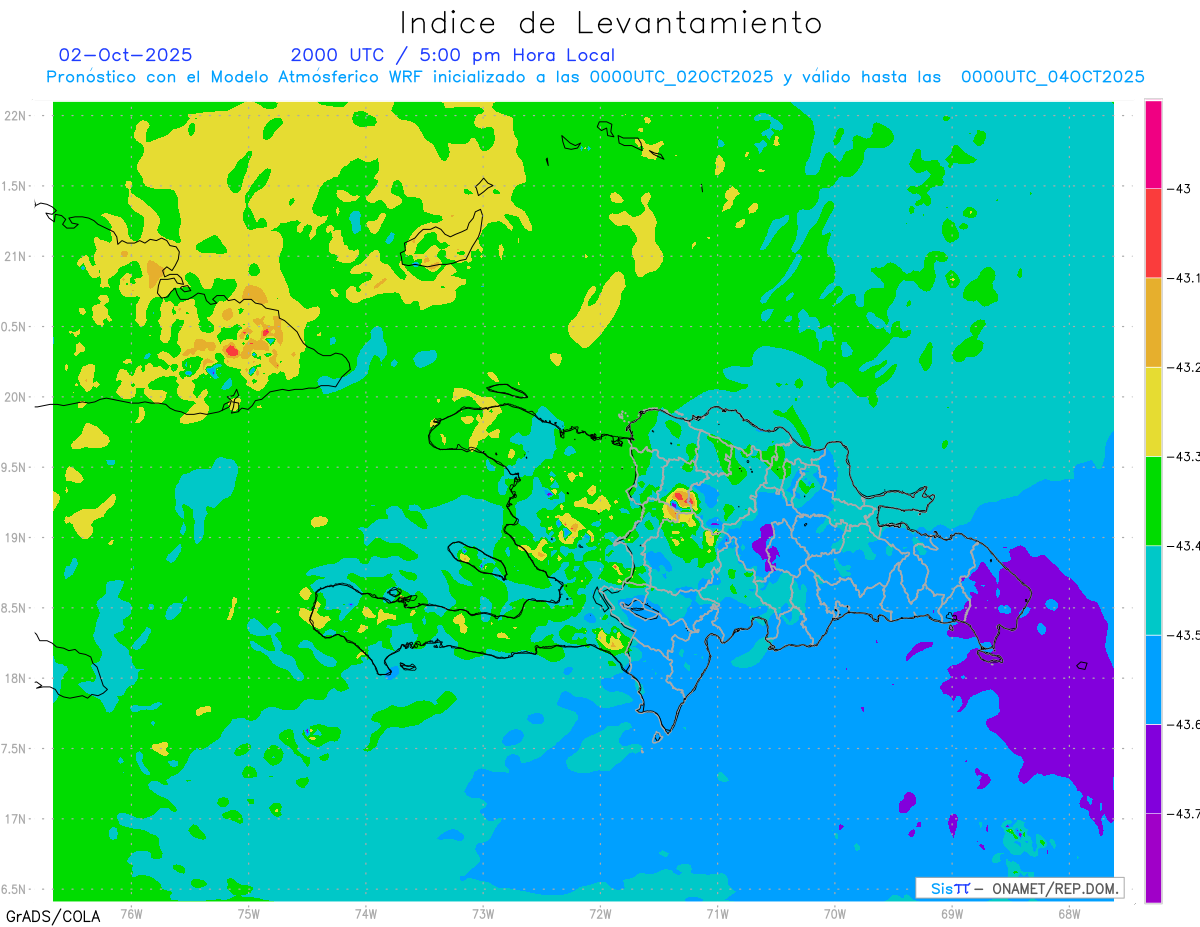
Task: Click the '22N' latitude axis label
Action: pos(16,116)
